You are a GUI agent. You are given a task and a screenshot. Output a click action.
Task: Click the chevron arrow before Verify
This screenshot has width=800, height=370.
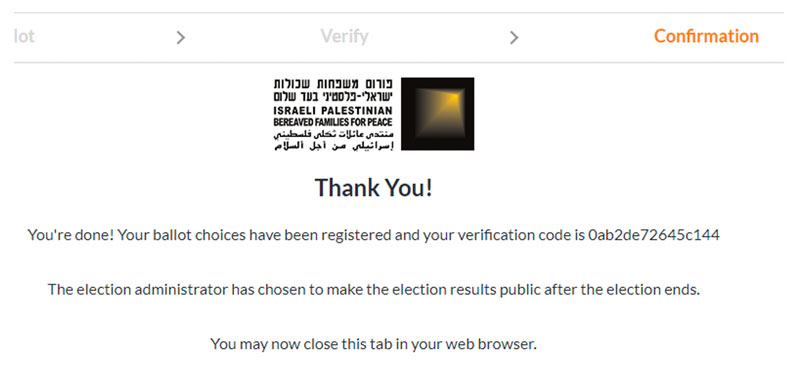180,37
